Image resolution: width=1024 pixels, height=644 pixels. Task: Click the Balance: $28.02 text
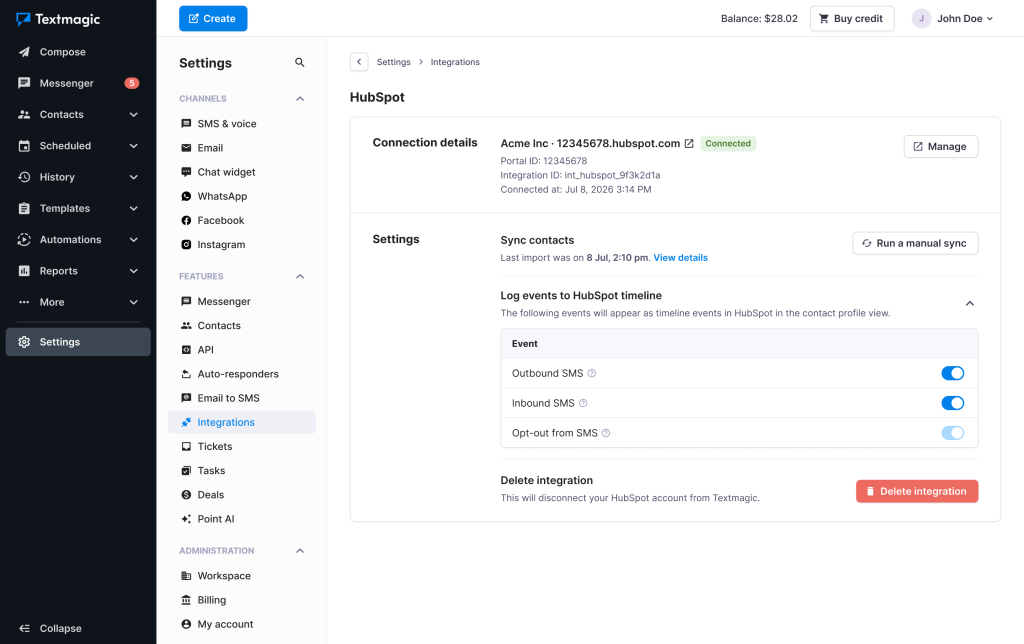(759, 18)
